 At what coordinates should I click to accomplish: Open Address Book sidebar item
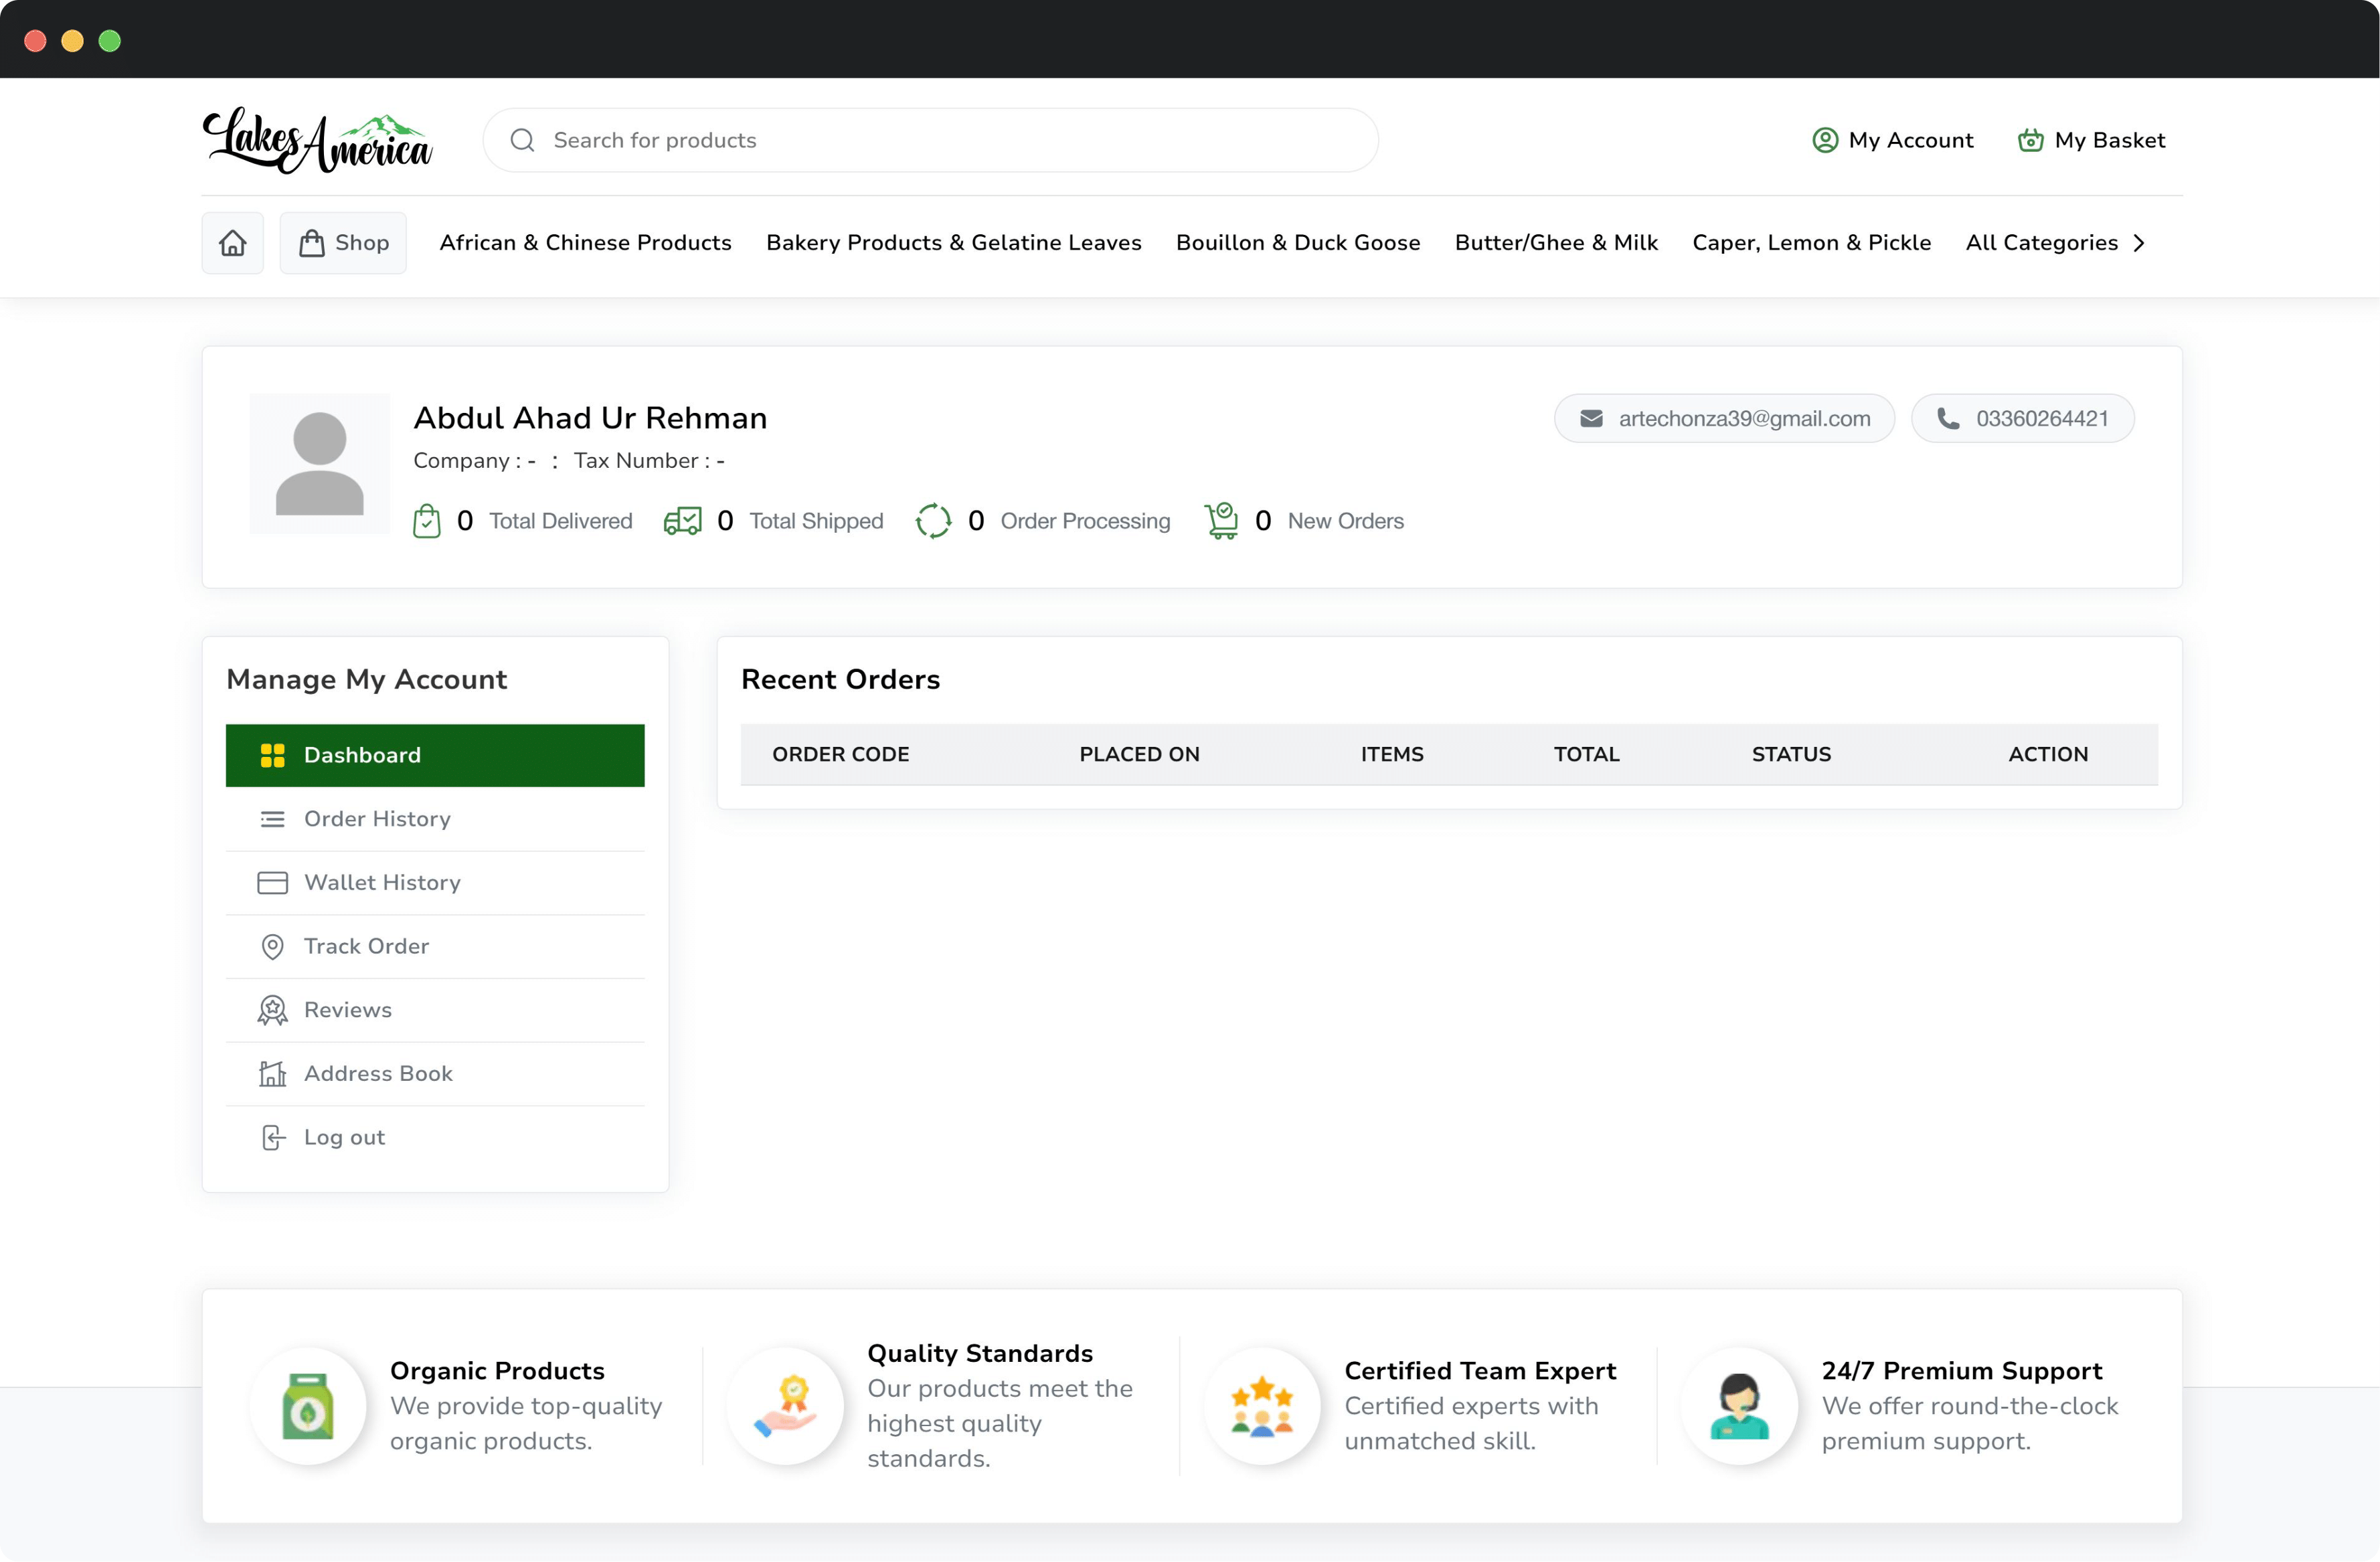378,1073
